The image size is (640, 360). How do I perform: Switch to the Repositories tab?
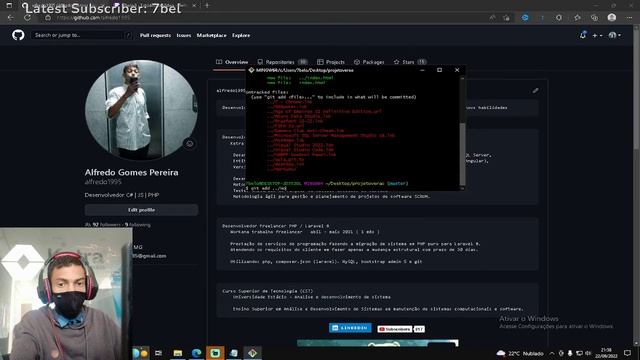pyautogui.click(x=282, y=62)
